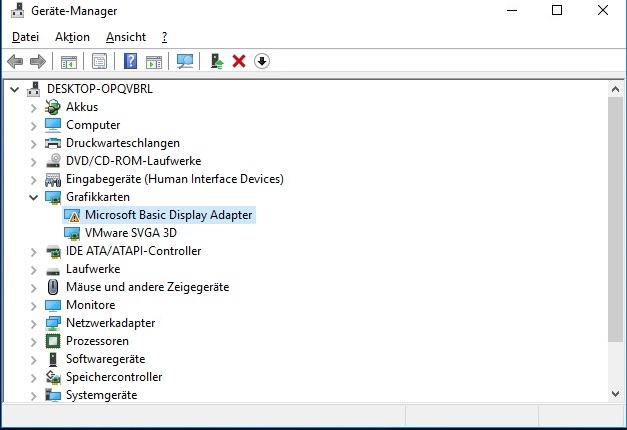Click the Akkus battery icon
The image size is (627, 430).
[x=53, y=107]
